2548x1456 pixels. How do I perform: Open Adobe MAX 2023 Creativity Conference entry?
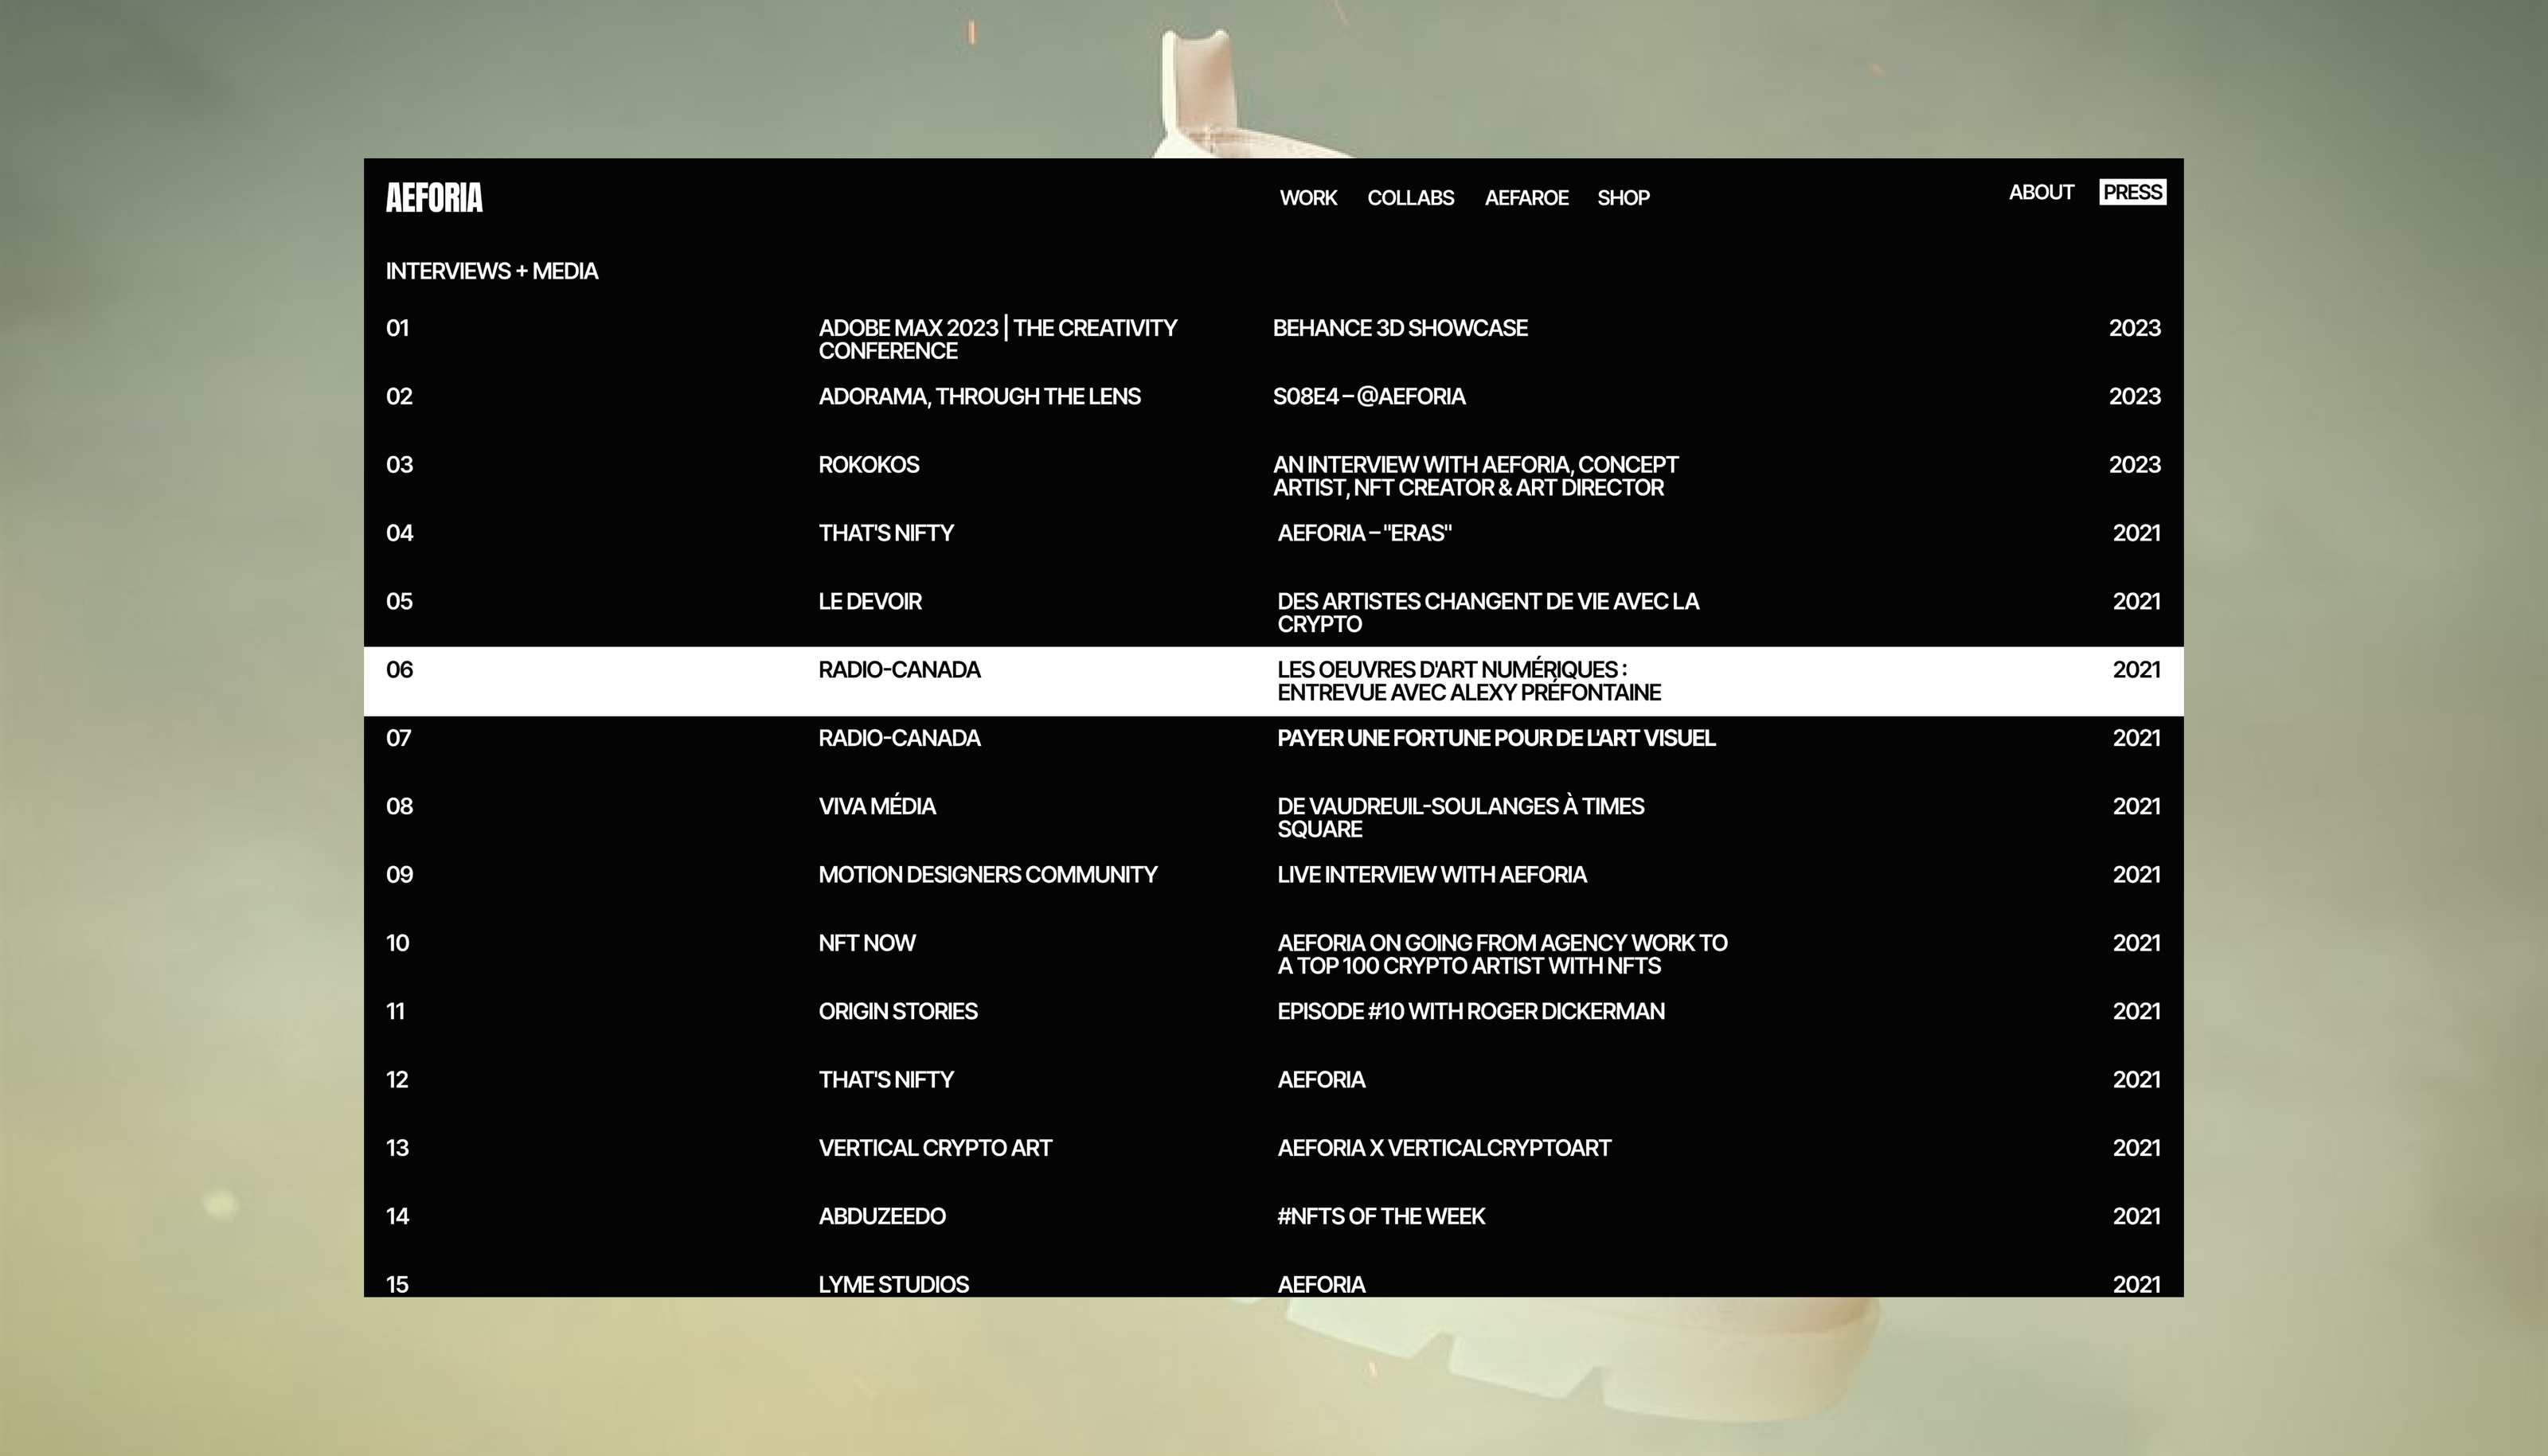[x=997, y=339]
